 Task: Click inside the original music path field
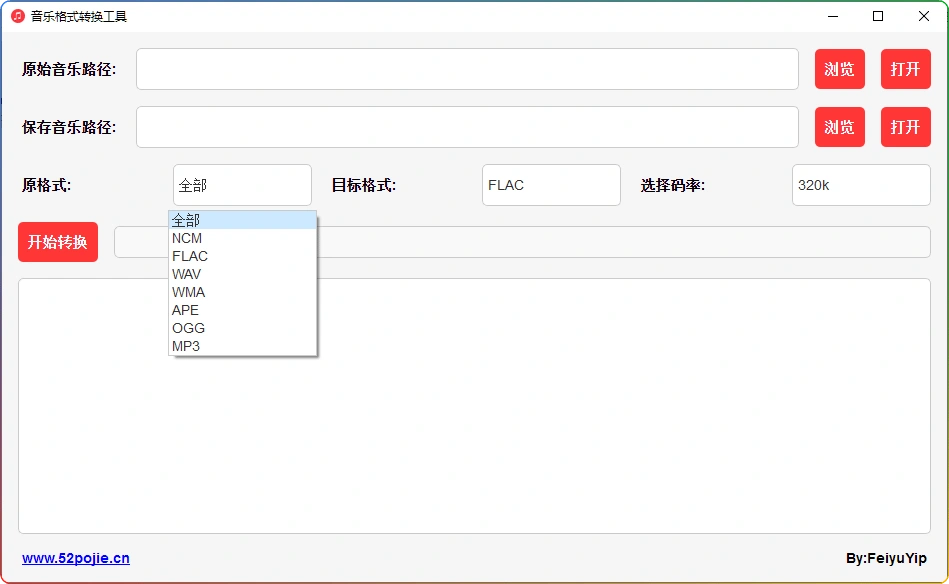coord(466,69)
